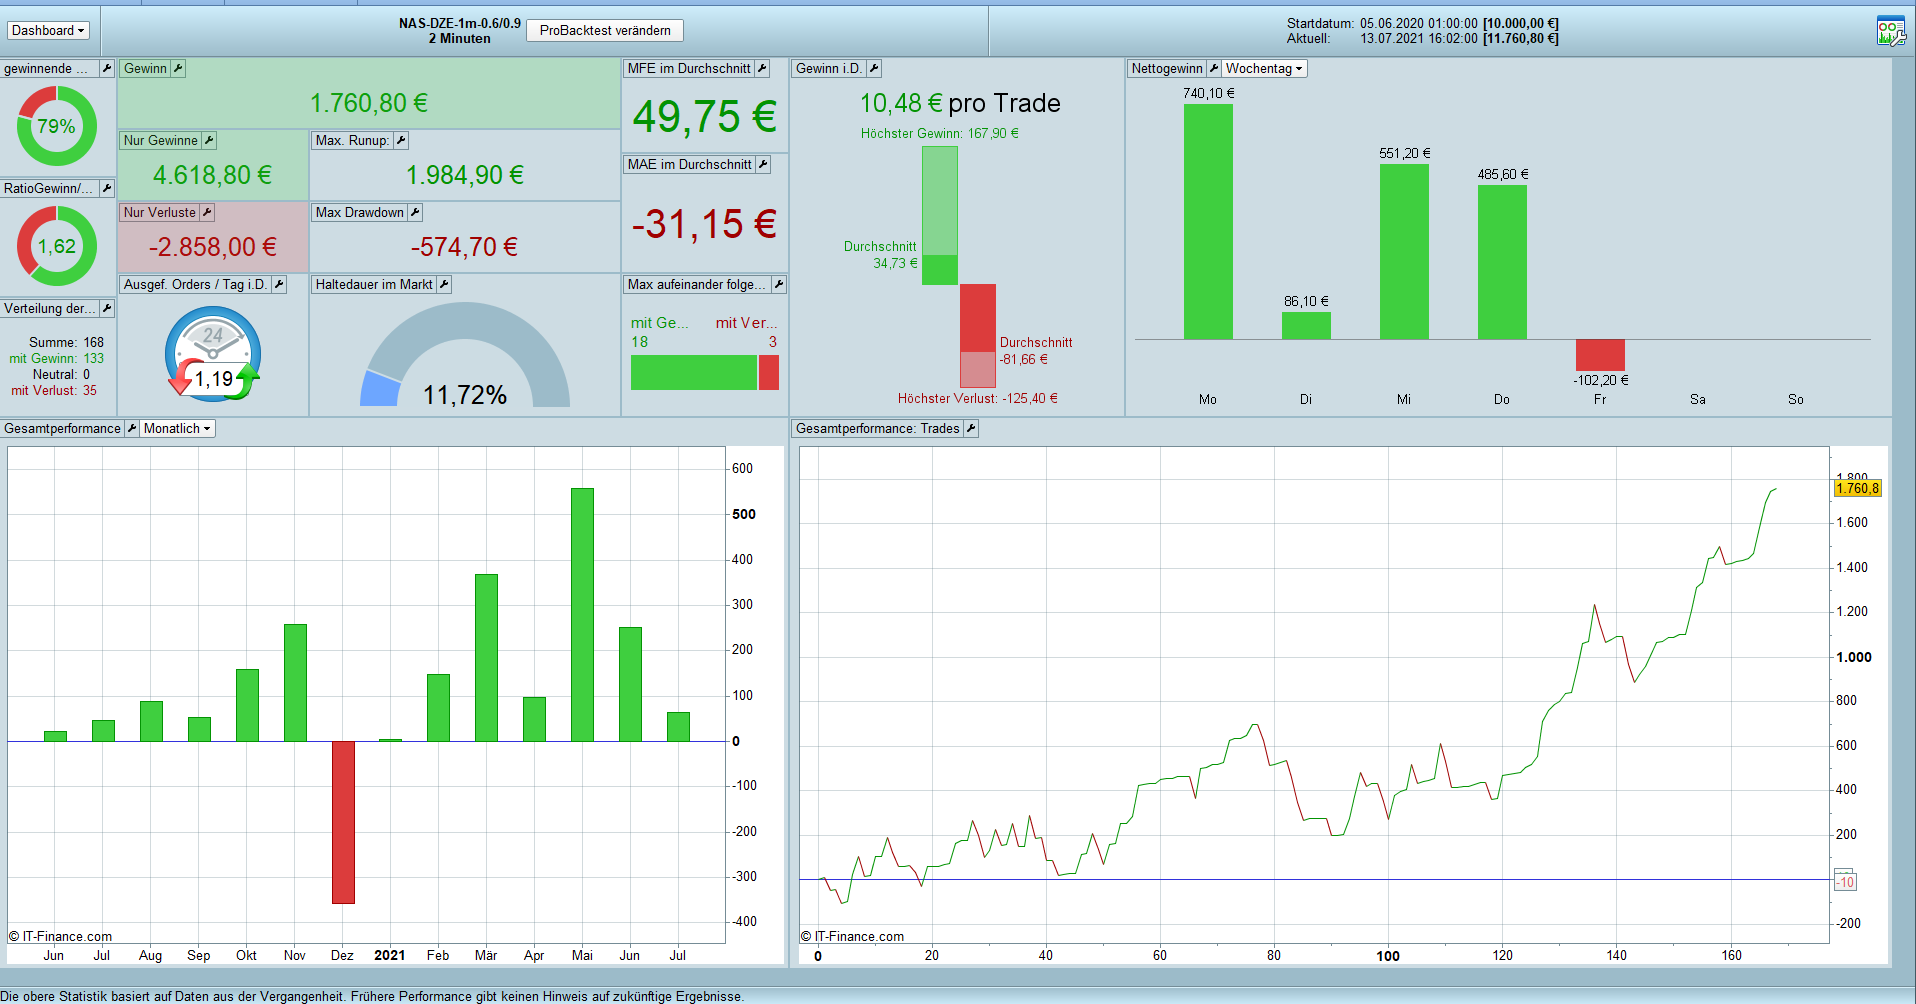Click the ProBacktest verändern button
Viewport: 1916px width, 1004px height.
pyautogui.click(x=605, y=30)
